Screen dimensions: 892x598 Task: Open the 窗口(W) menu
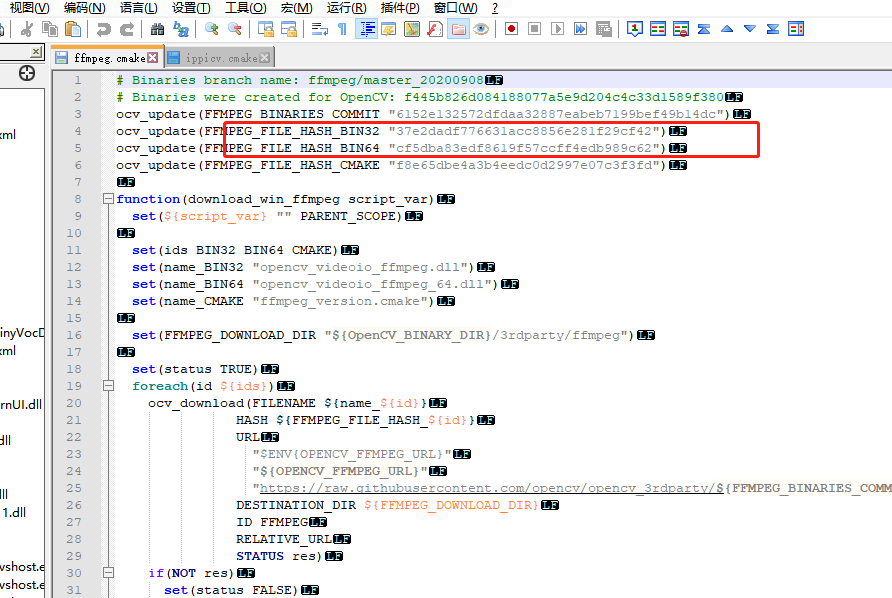455,8
